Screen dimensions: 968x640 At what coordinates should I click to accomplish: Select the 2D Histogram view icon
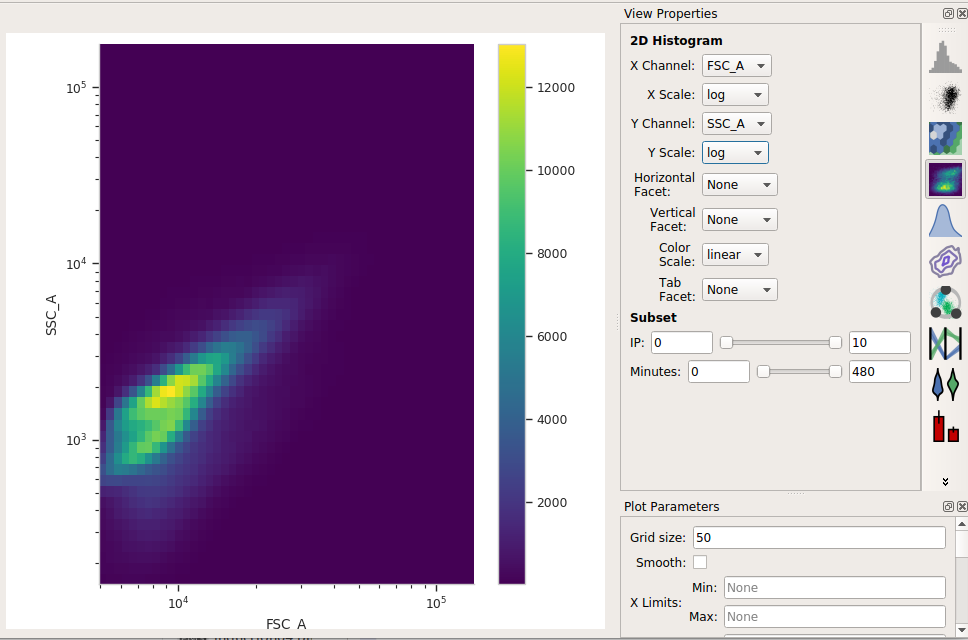(945, 179)
